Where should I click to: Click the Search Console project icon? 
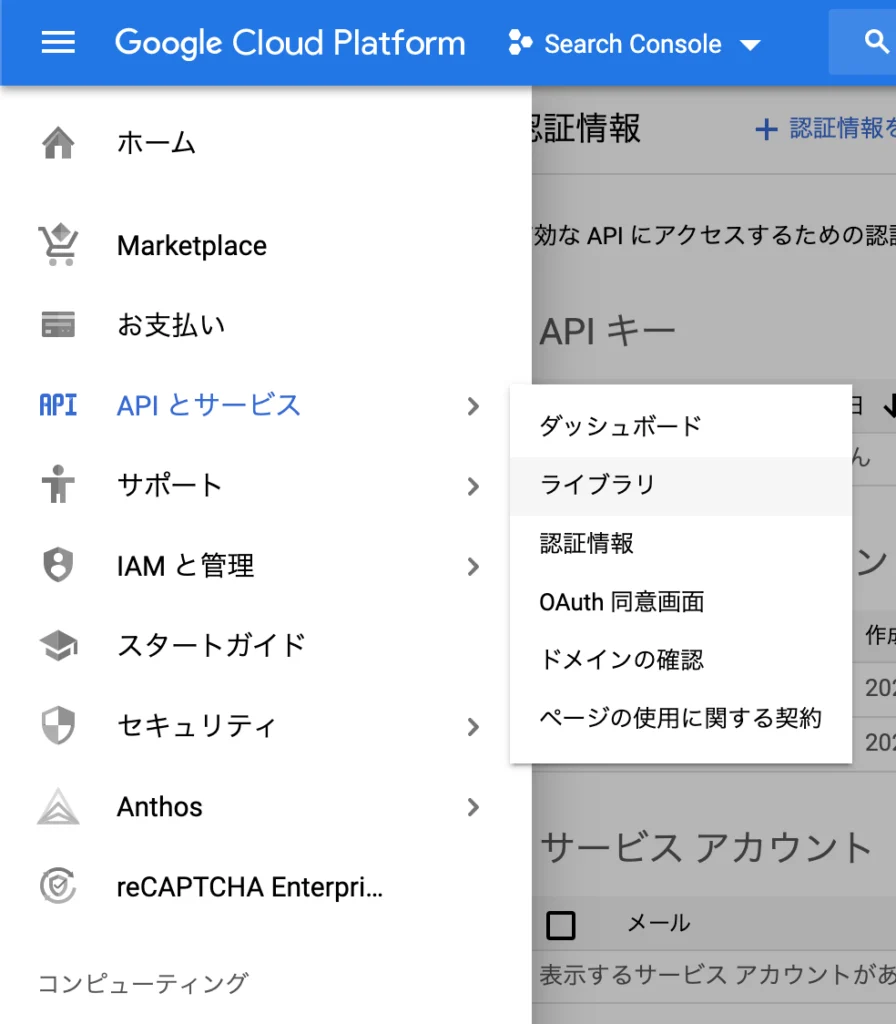520,42
